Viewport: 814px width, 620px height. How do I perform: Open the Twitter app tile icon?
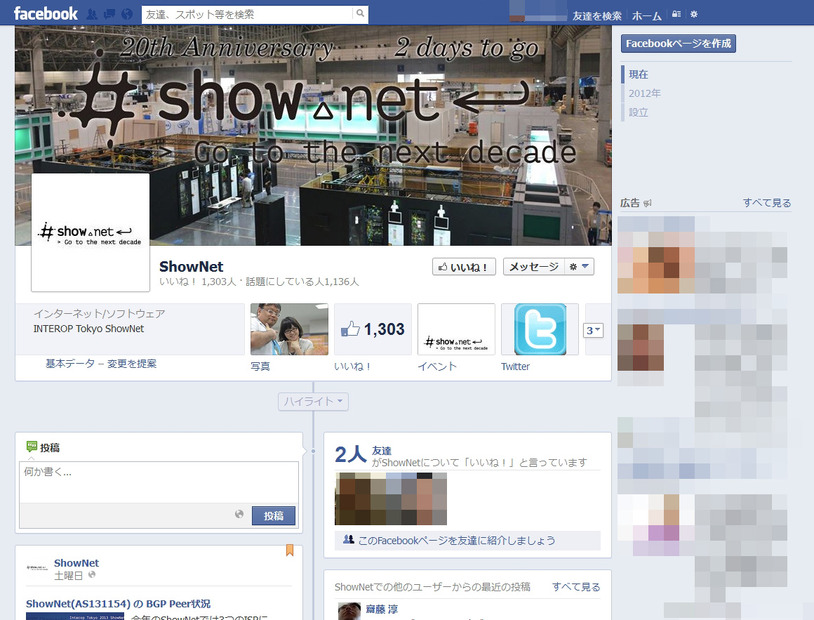pyautogui.click(x=540, y=329)
